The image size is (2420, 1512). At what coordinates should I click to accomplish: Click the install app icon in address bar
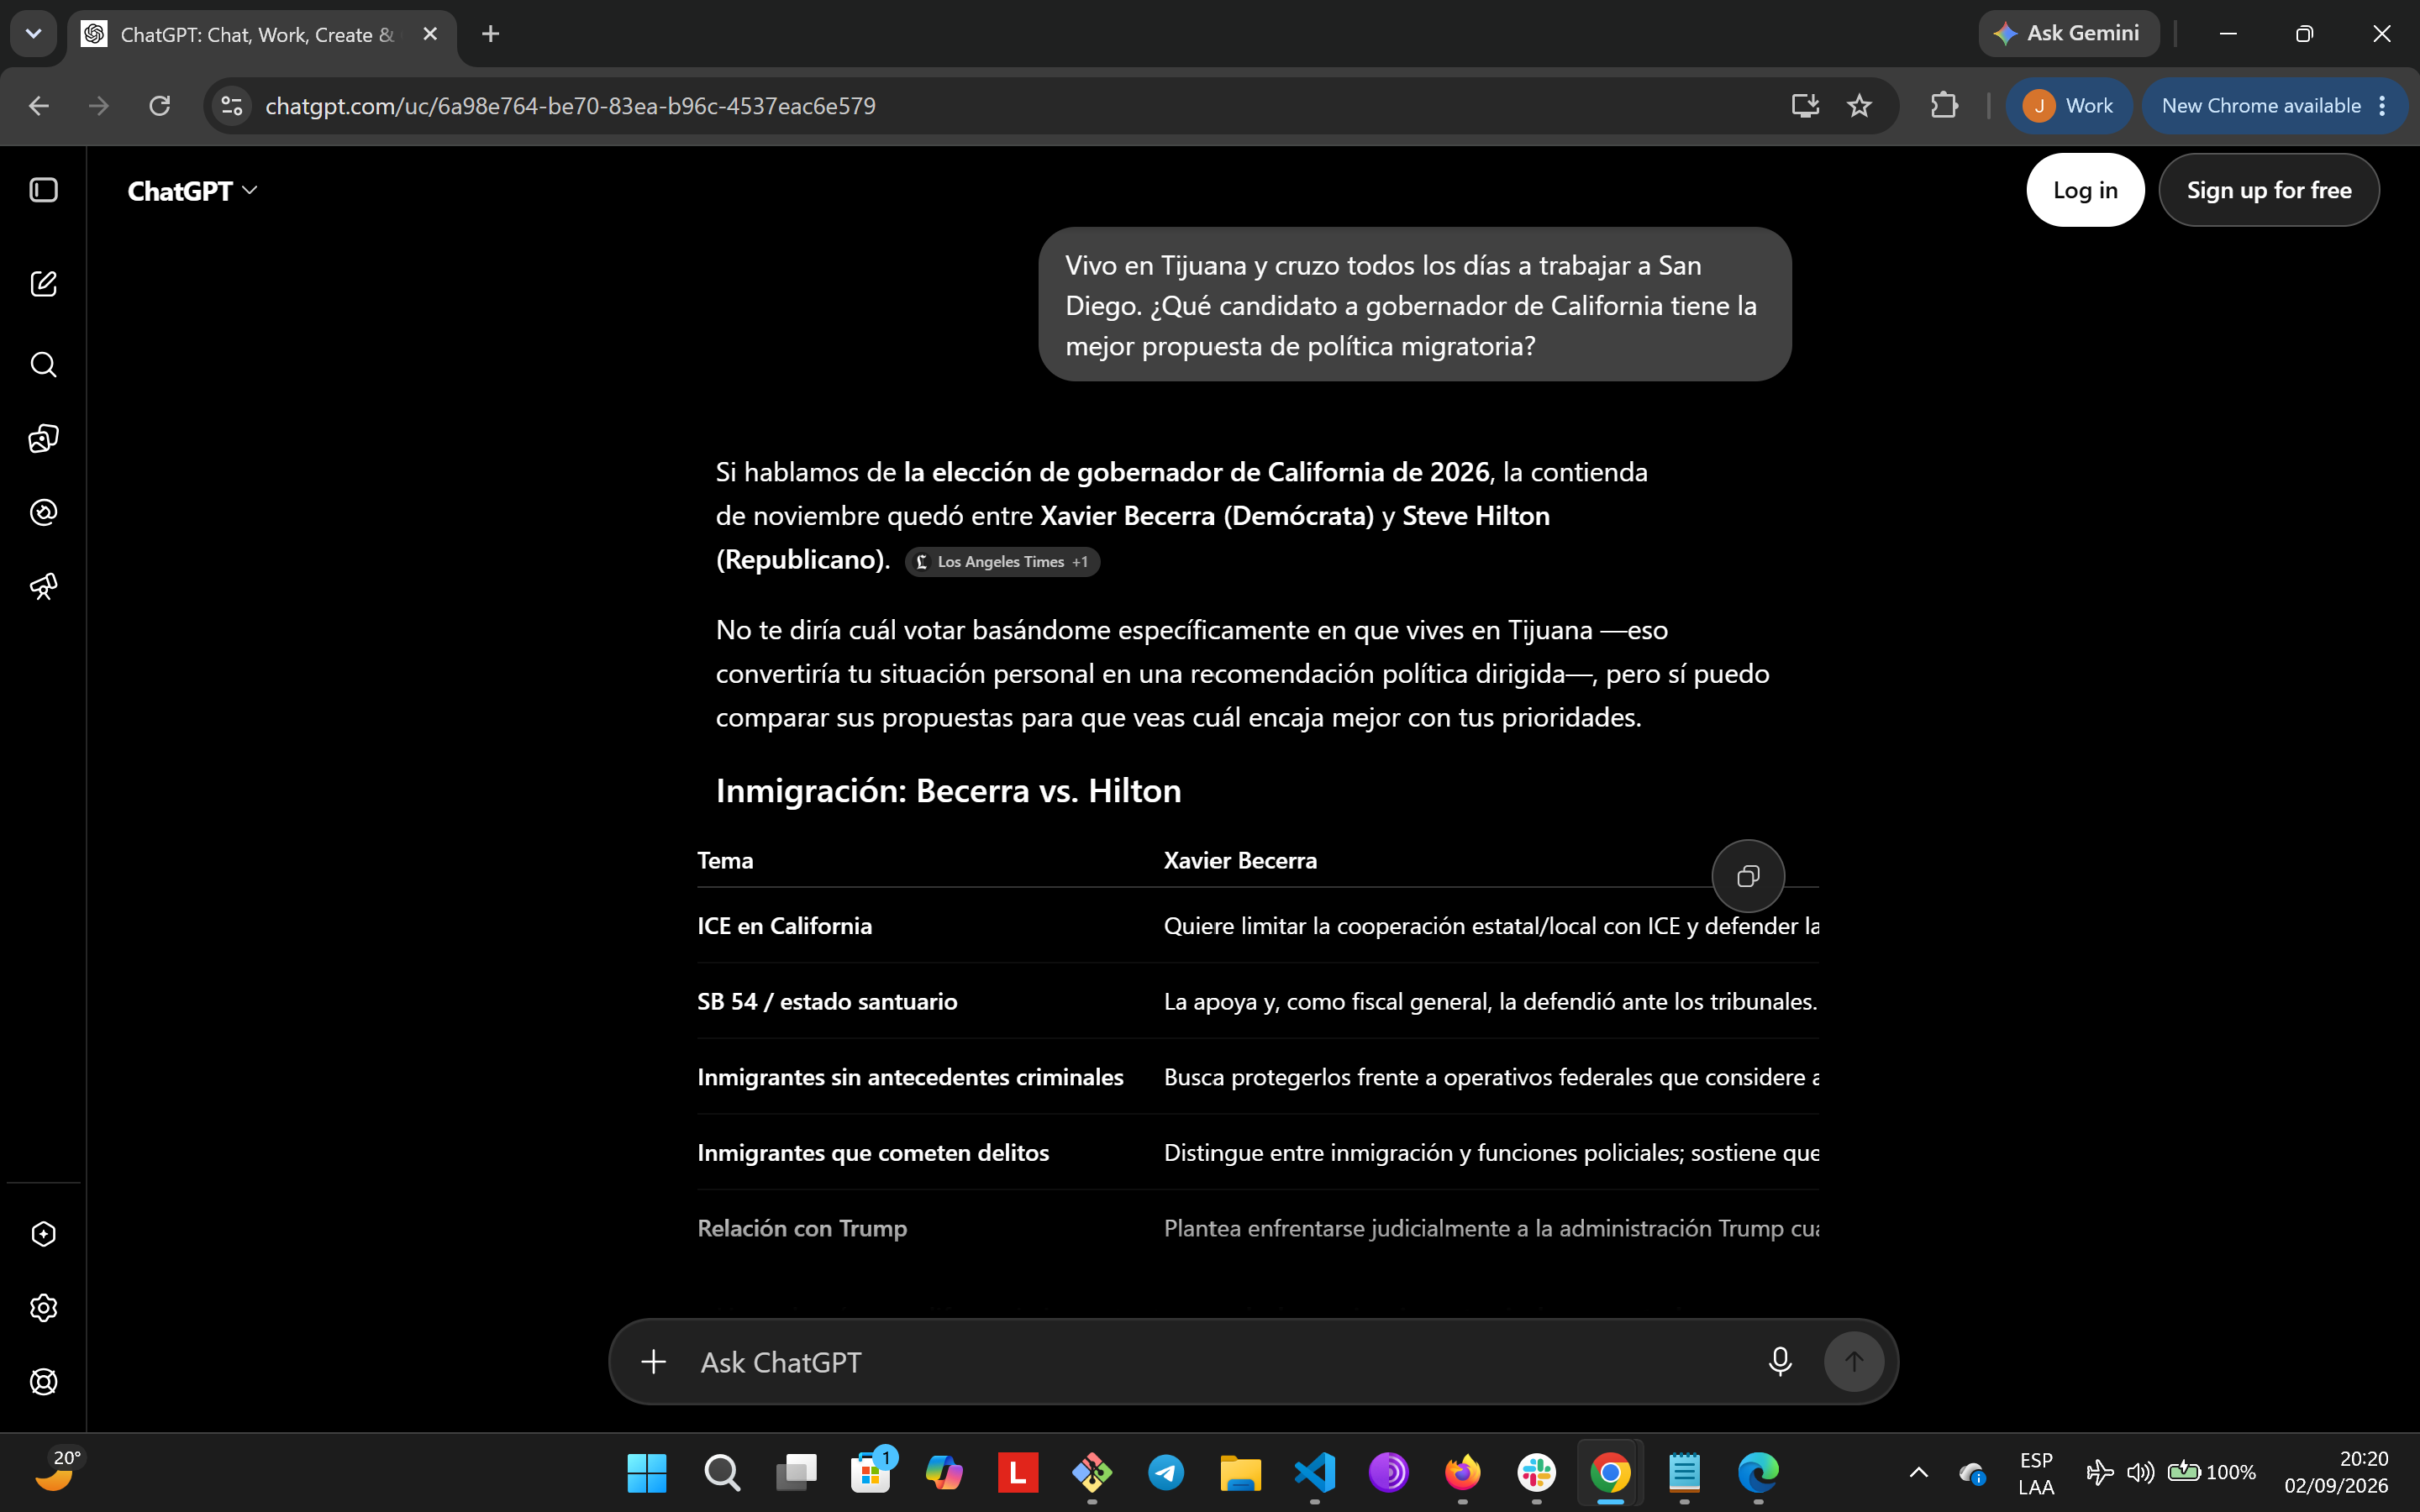(1805, 106)
